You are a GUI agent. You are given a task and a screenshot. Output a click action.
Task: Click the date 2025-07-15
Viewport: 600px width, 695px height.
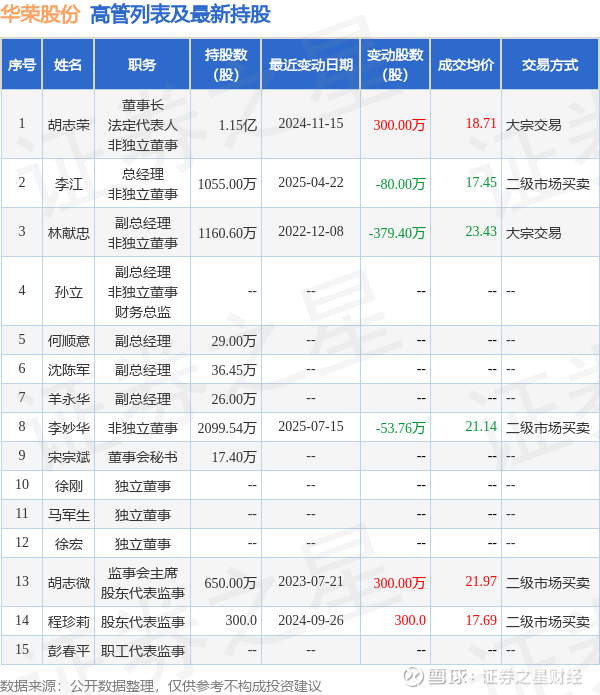pos(311,426)
